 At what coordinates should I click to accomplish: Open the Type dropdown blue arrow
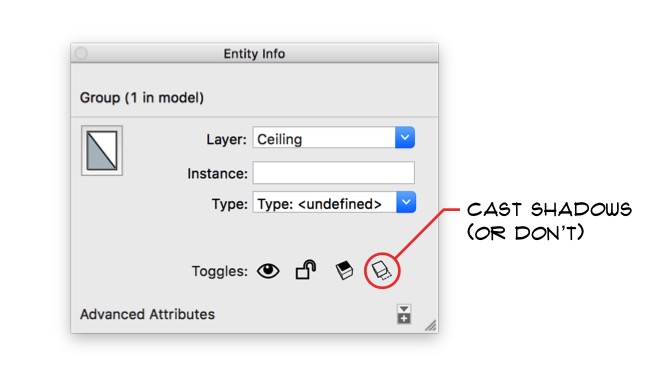pyautogui.click(x=406, y=202)
